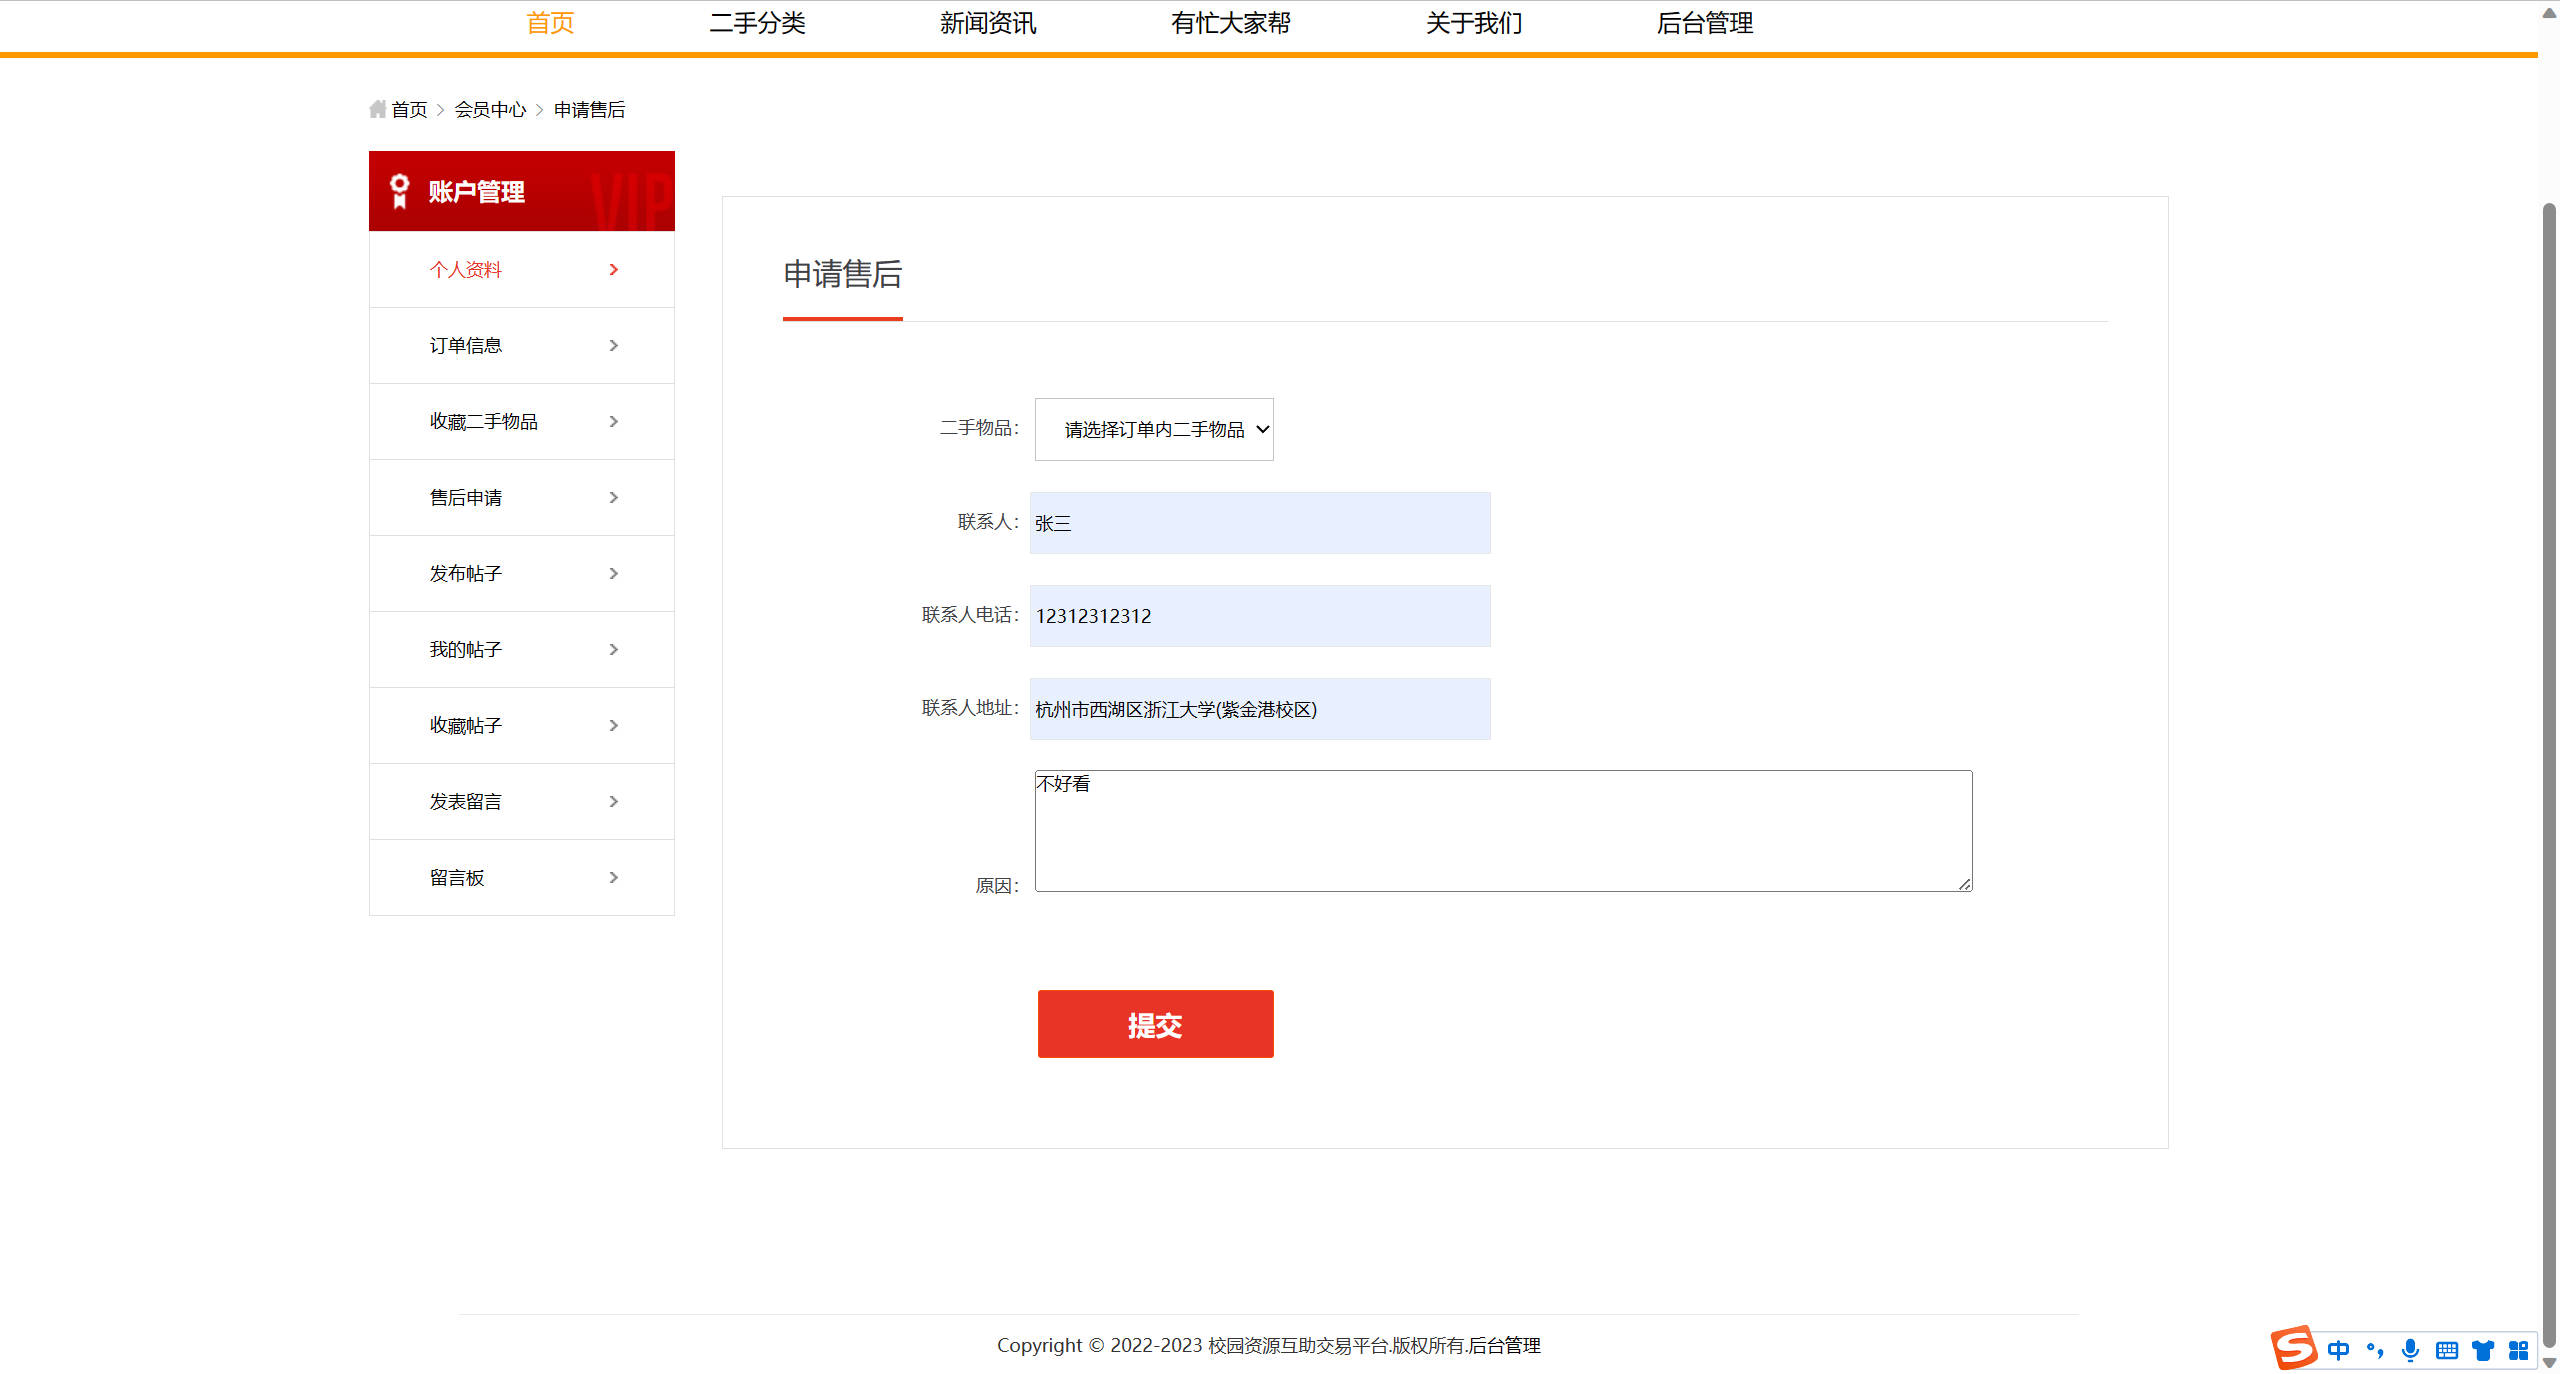
Task: Open the 请选择订单内二手物品 dropdown
Action: tap(1154, 429)
